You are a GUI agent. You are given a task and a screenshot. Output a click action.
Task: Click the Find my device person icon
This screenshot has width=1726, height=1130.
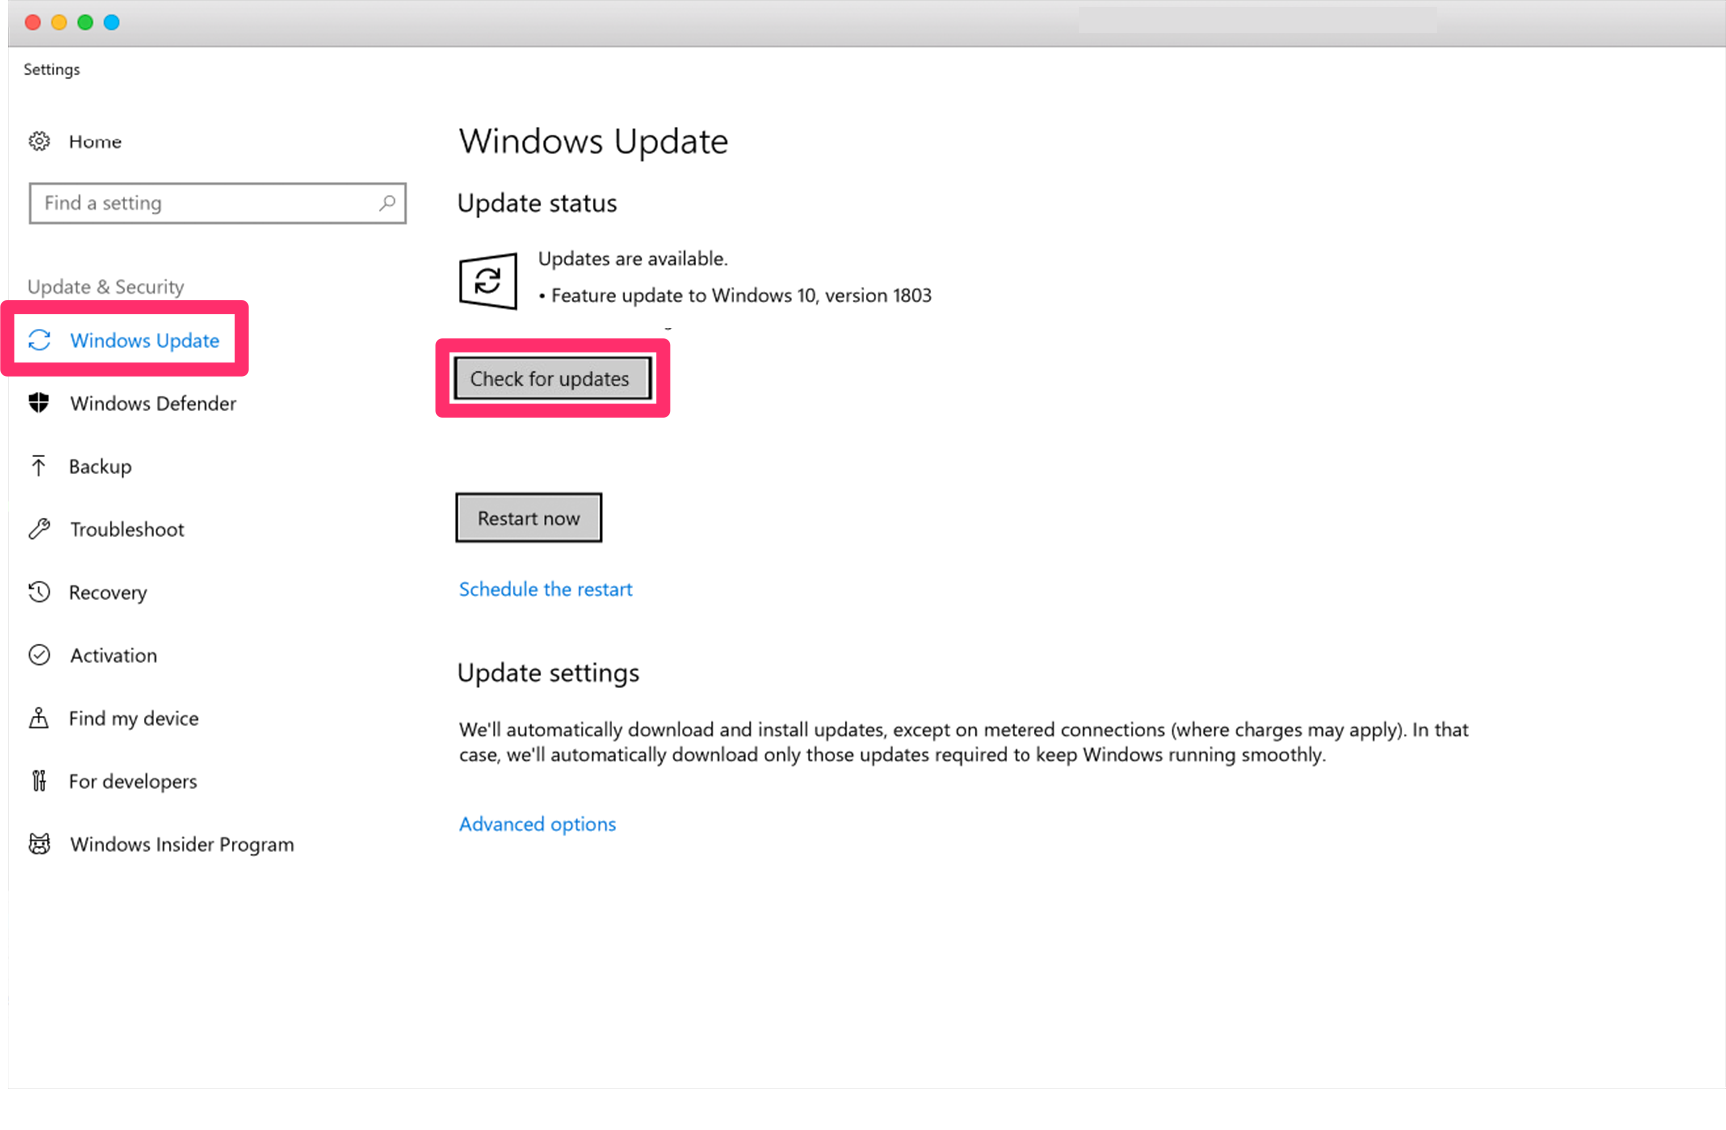click(x=39, y=718)
